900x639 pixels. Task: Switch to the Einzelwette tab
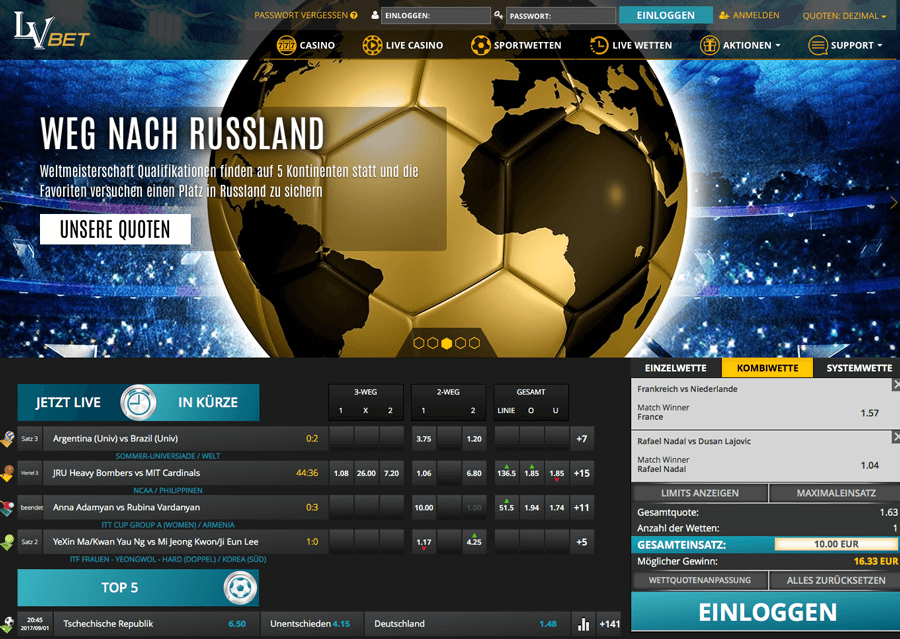click(x=676, y=368)
